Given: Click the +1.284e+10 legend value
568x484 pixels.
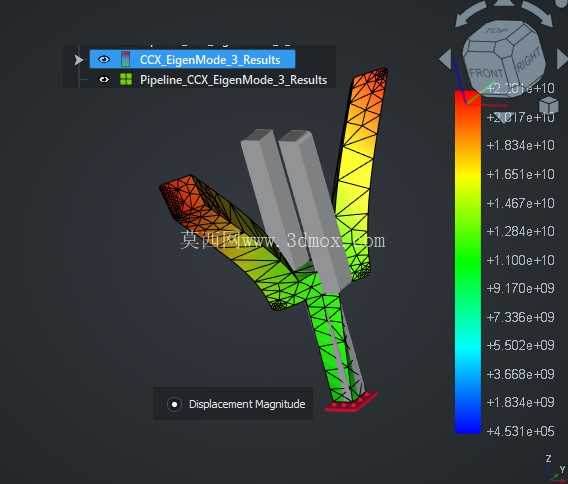Looking at the screenshot, I should coord(521,231).
